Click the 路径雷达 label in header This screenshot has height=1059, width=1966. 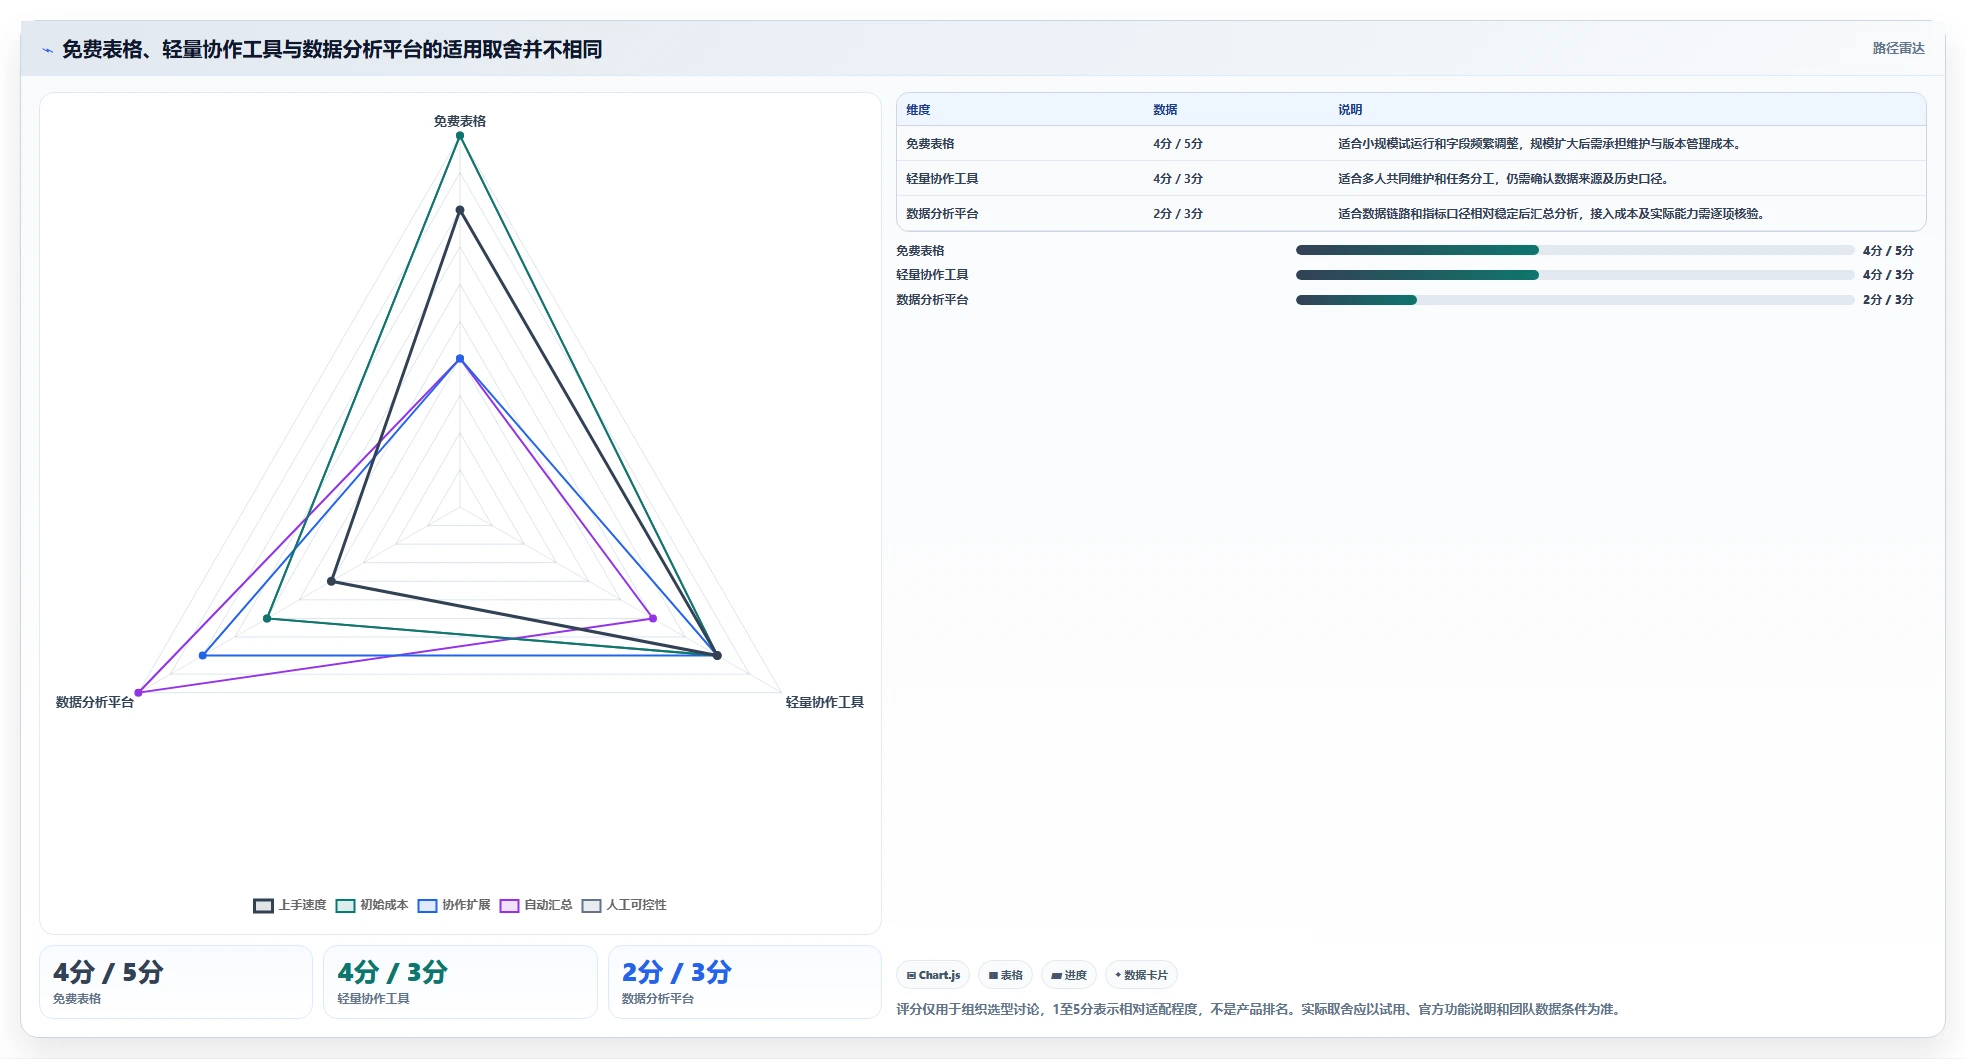pos(1898,48)
